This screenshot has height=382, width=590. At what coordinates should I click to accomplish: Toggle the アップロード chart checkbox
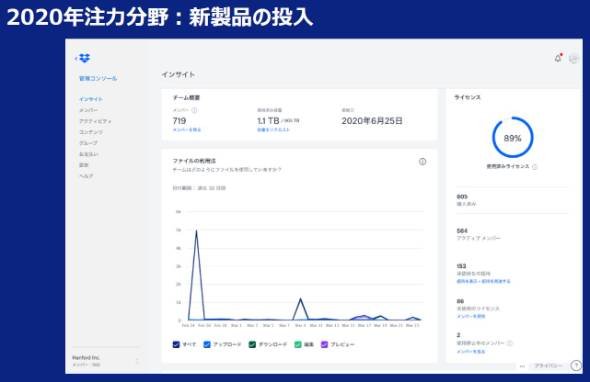207,344
